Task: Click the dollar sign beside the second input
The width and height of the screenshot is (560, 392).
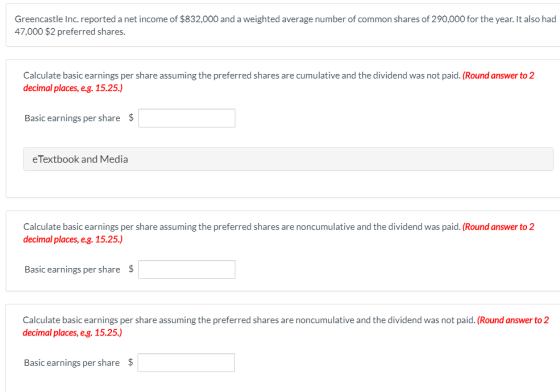Action: (131, 269)
